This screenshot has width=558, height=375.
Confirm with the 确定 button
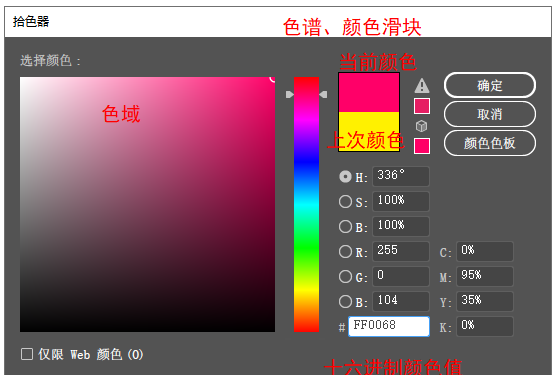pyautogui.click(x=490, y=85)
